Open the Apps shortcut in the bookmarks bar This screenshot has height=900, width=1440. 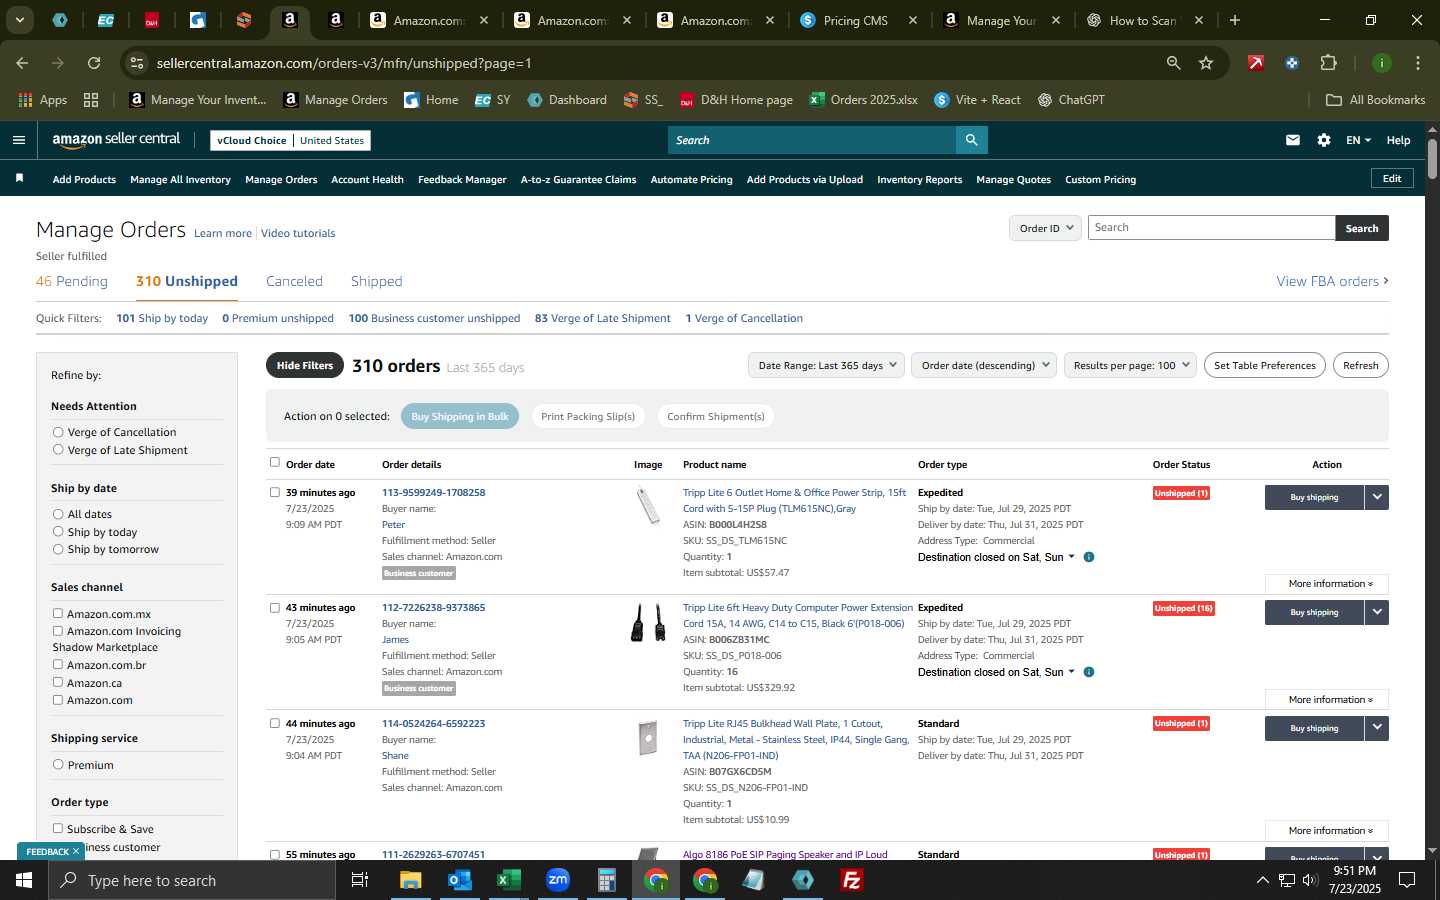[x=42, y=100]
